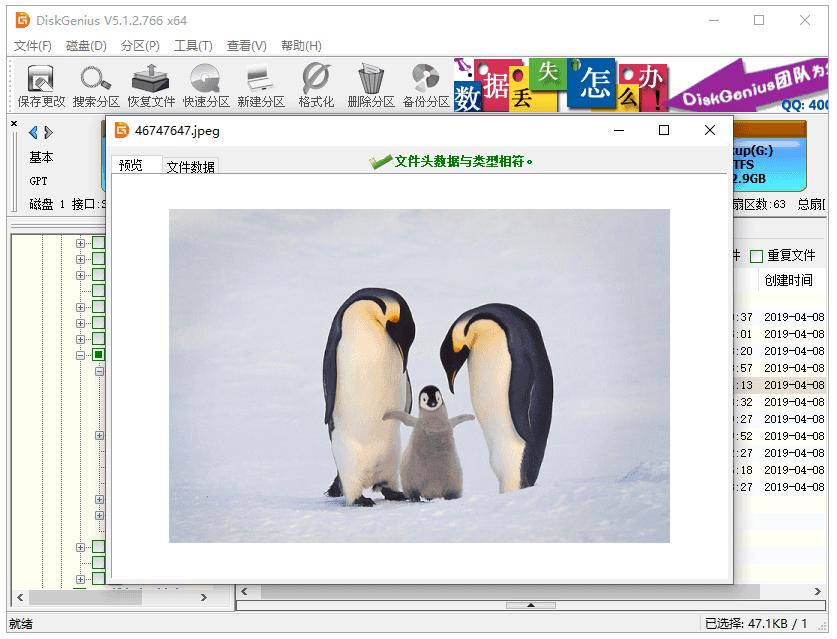This screenshot has width=837, height=639.
Task: Expand the topmost plus node in tree
Action: (81, 242)
